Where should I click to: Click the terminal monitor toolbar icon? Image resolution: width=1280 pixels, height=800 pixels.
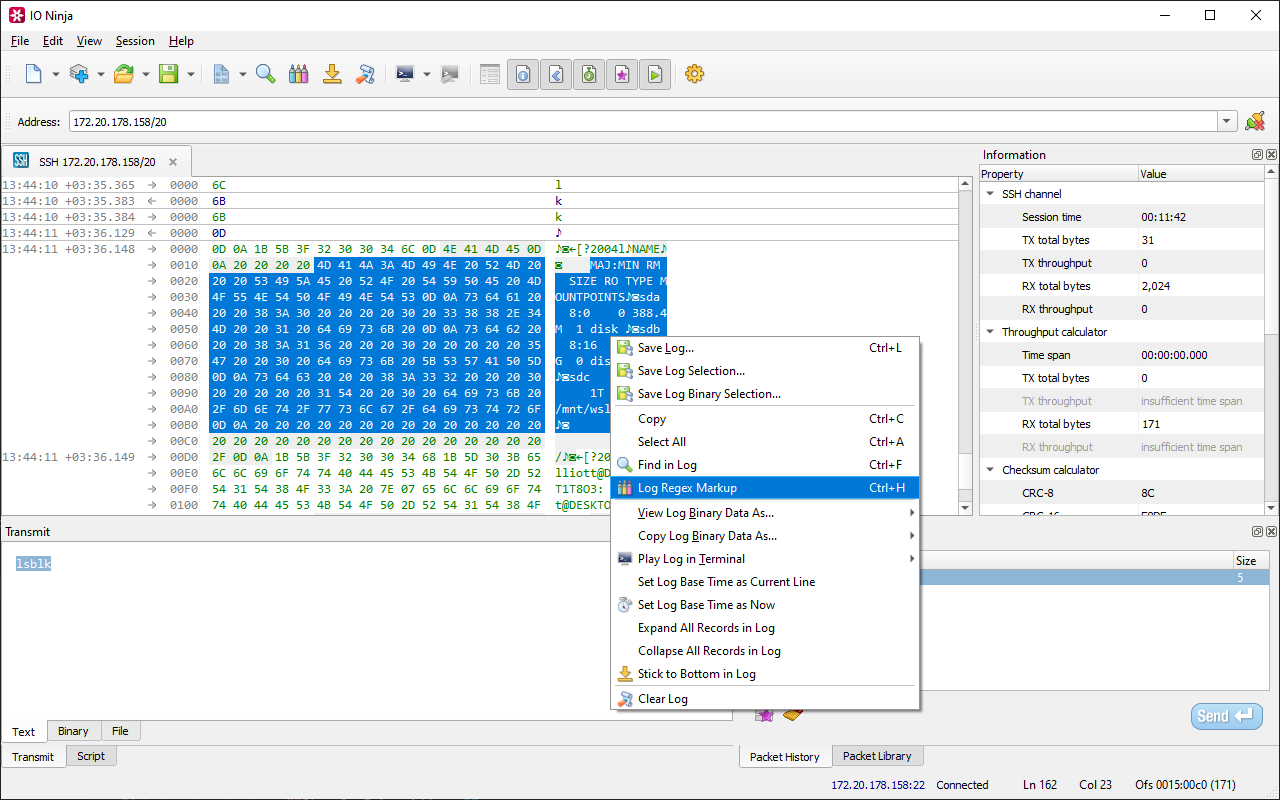pos(405,74)
